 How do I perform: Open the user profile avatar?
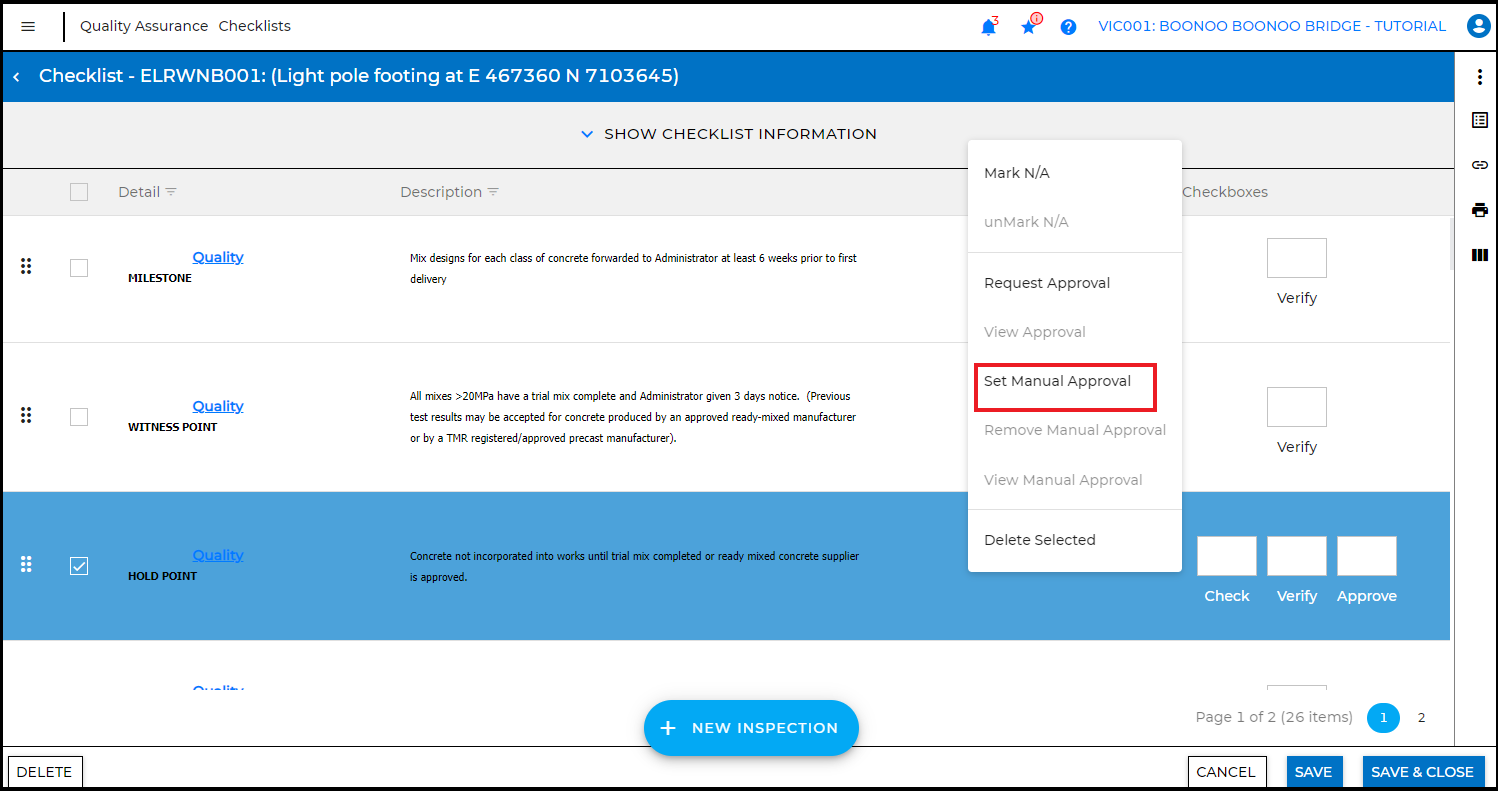[1478, 27]
